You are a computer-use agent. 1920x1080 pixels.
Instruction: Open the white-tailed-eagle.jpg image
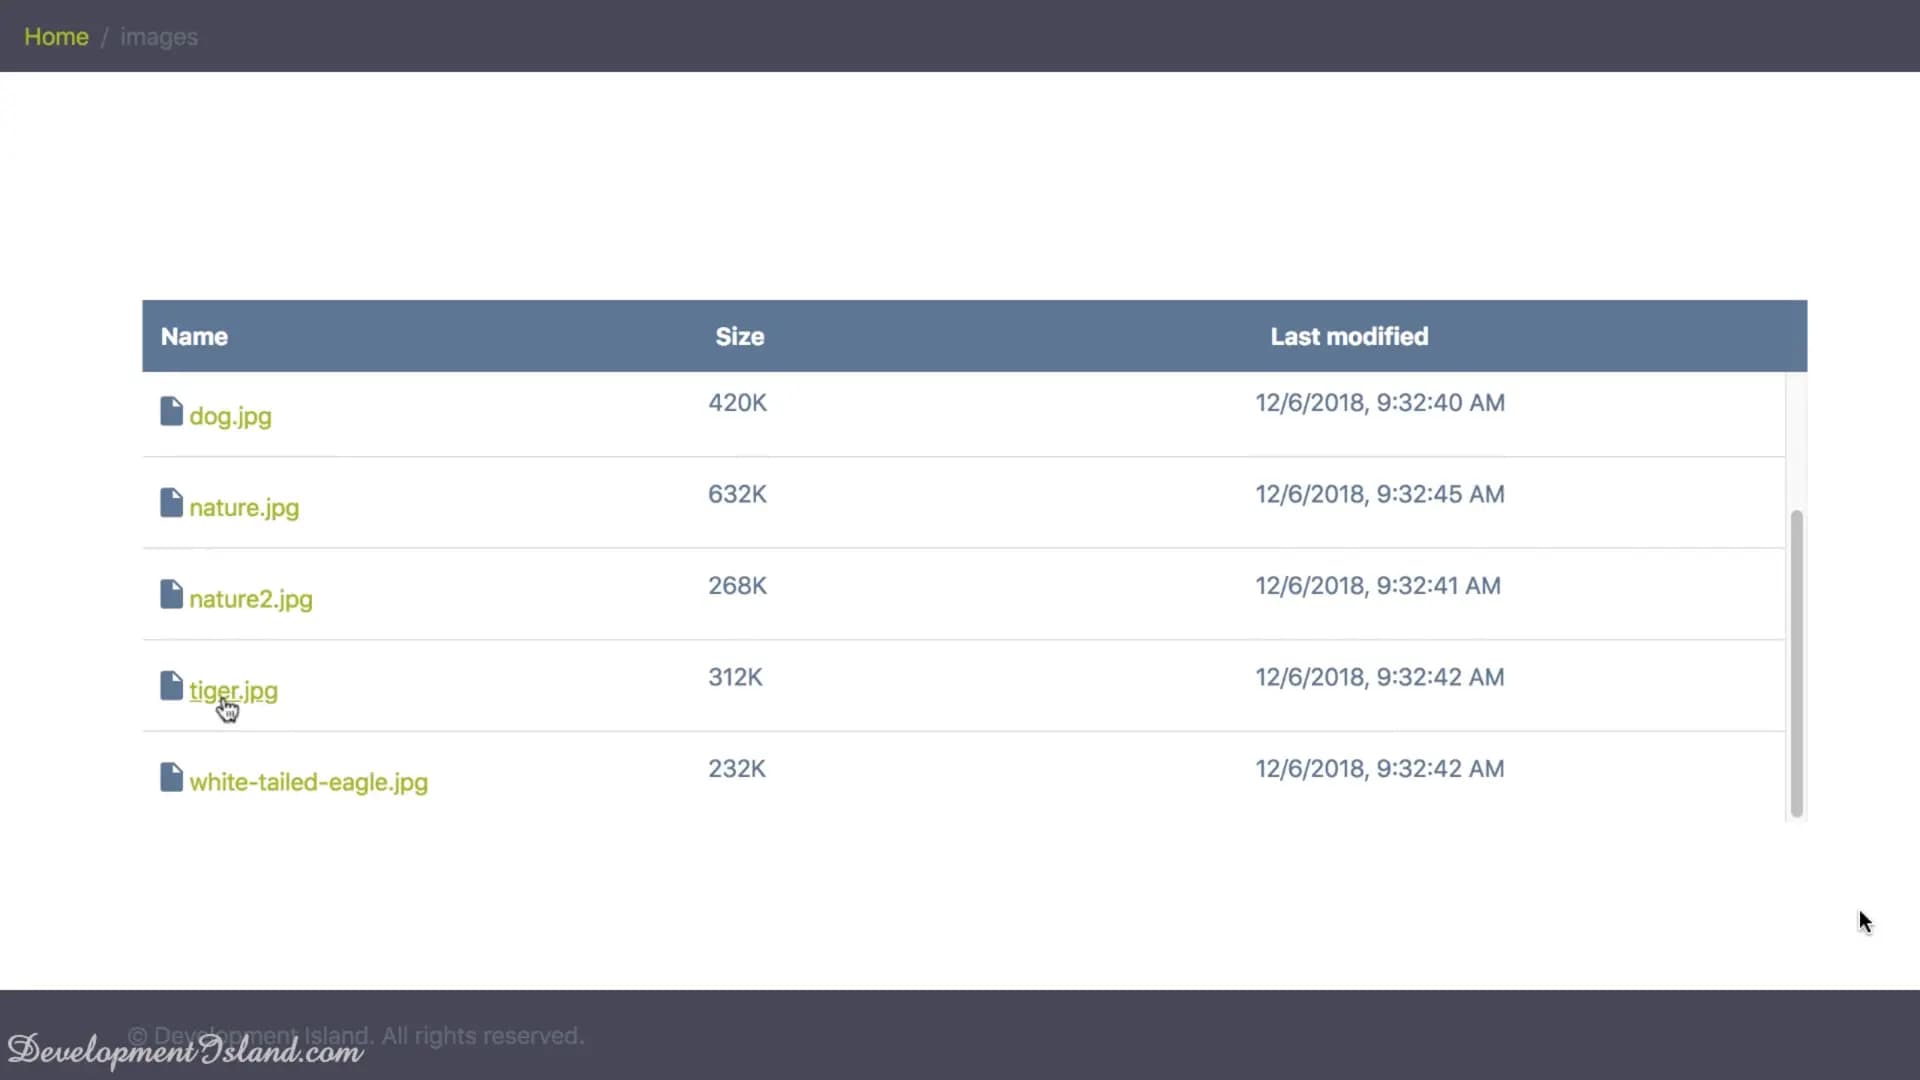[309, 783]
